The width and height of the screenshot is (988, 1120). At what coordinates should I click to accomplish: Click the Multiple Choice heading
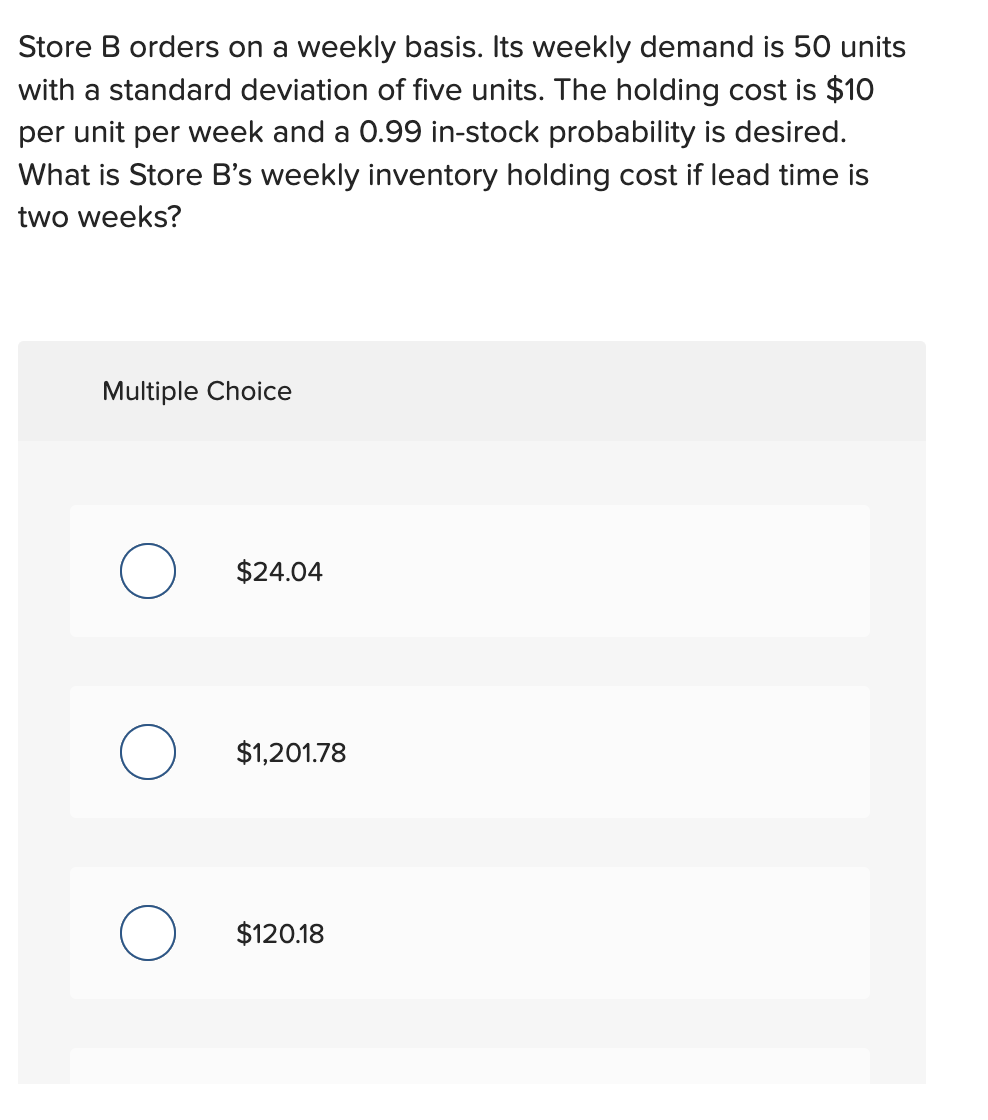(197, 391)
